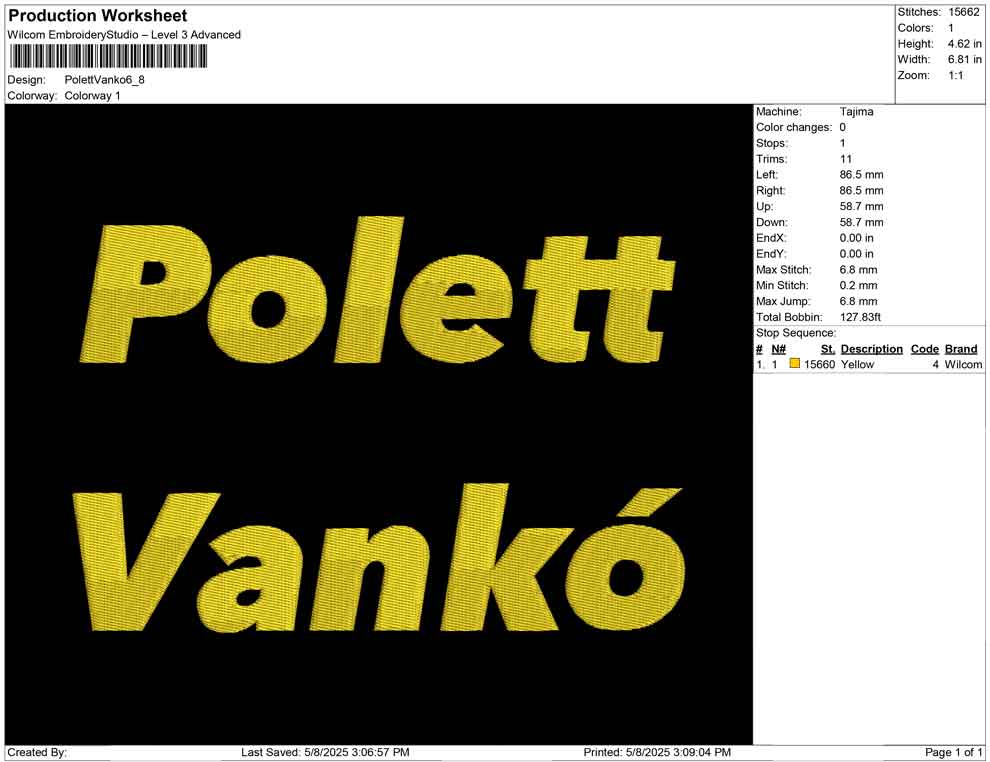990x762 pixels.
Task: Click the 'Production Worksheet' title
Action: 98,15
